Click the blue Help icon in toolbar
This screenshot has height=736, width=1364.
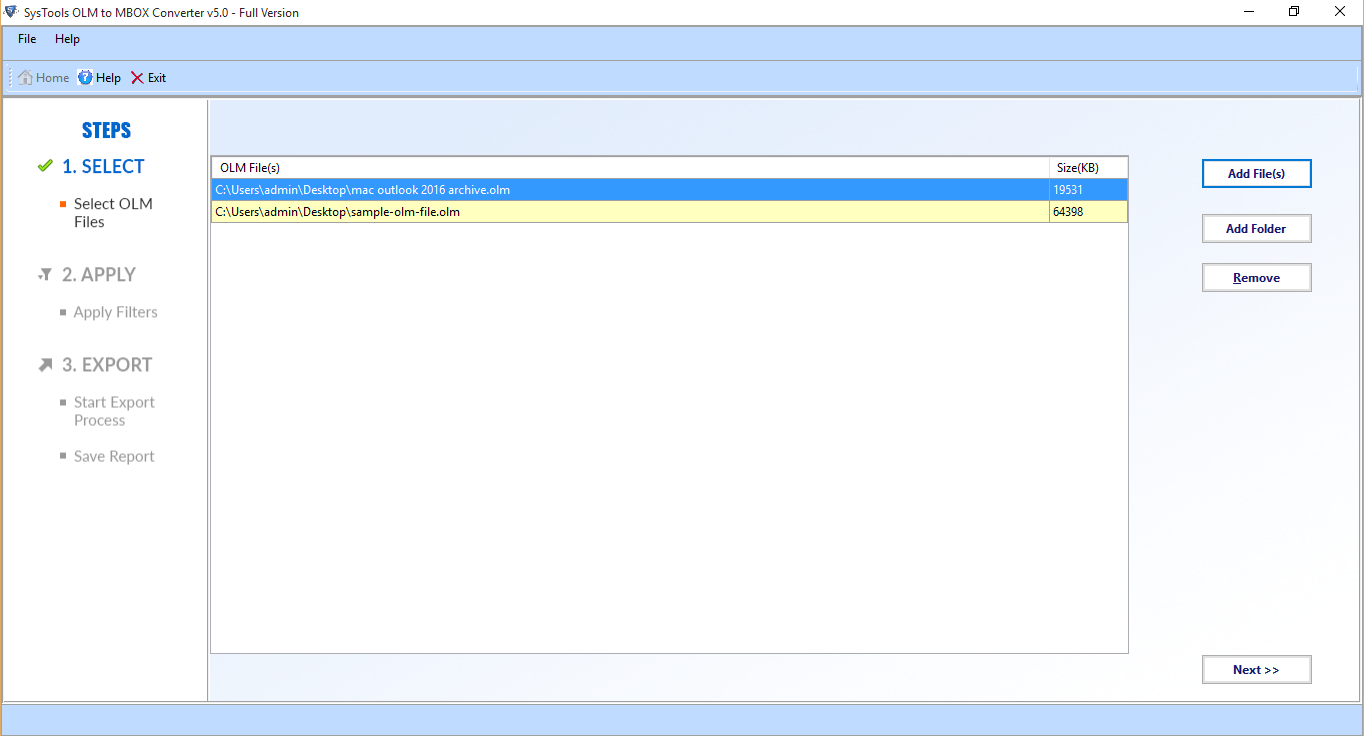pos(85,78)
